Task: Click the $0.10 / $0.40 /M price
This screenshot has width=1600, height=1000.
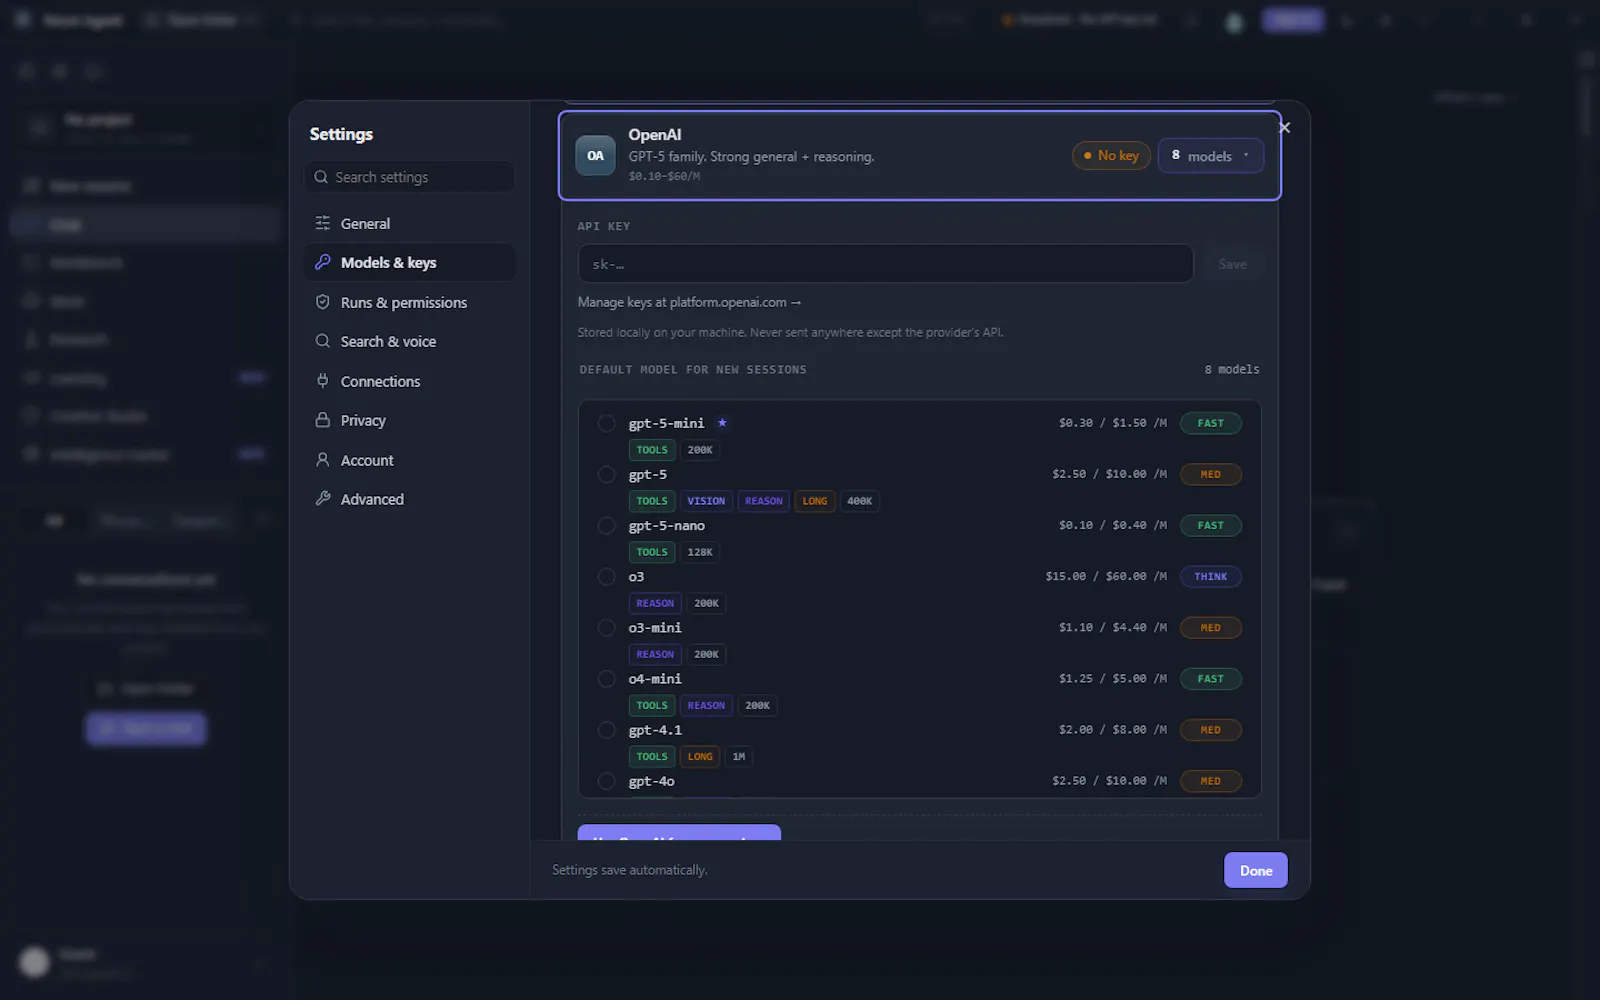Action: (1113, 525)
